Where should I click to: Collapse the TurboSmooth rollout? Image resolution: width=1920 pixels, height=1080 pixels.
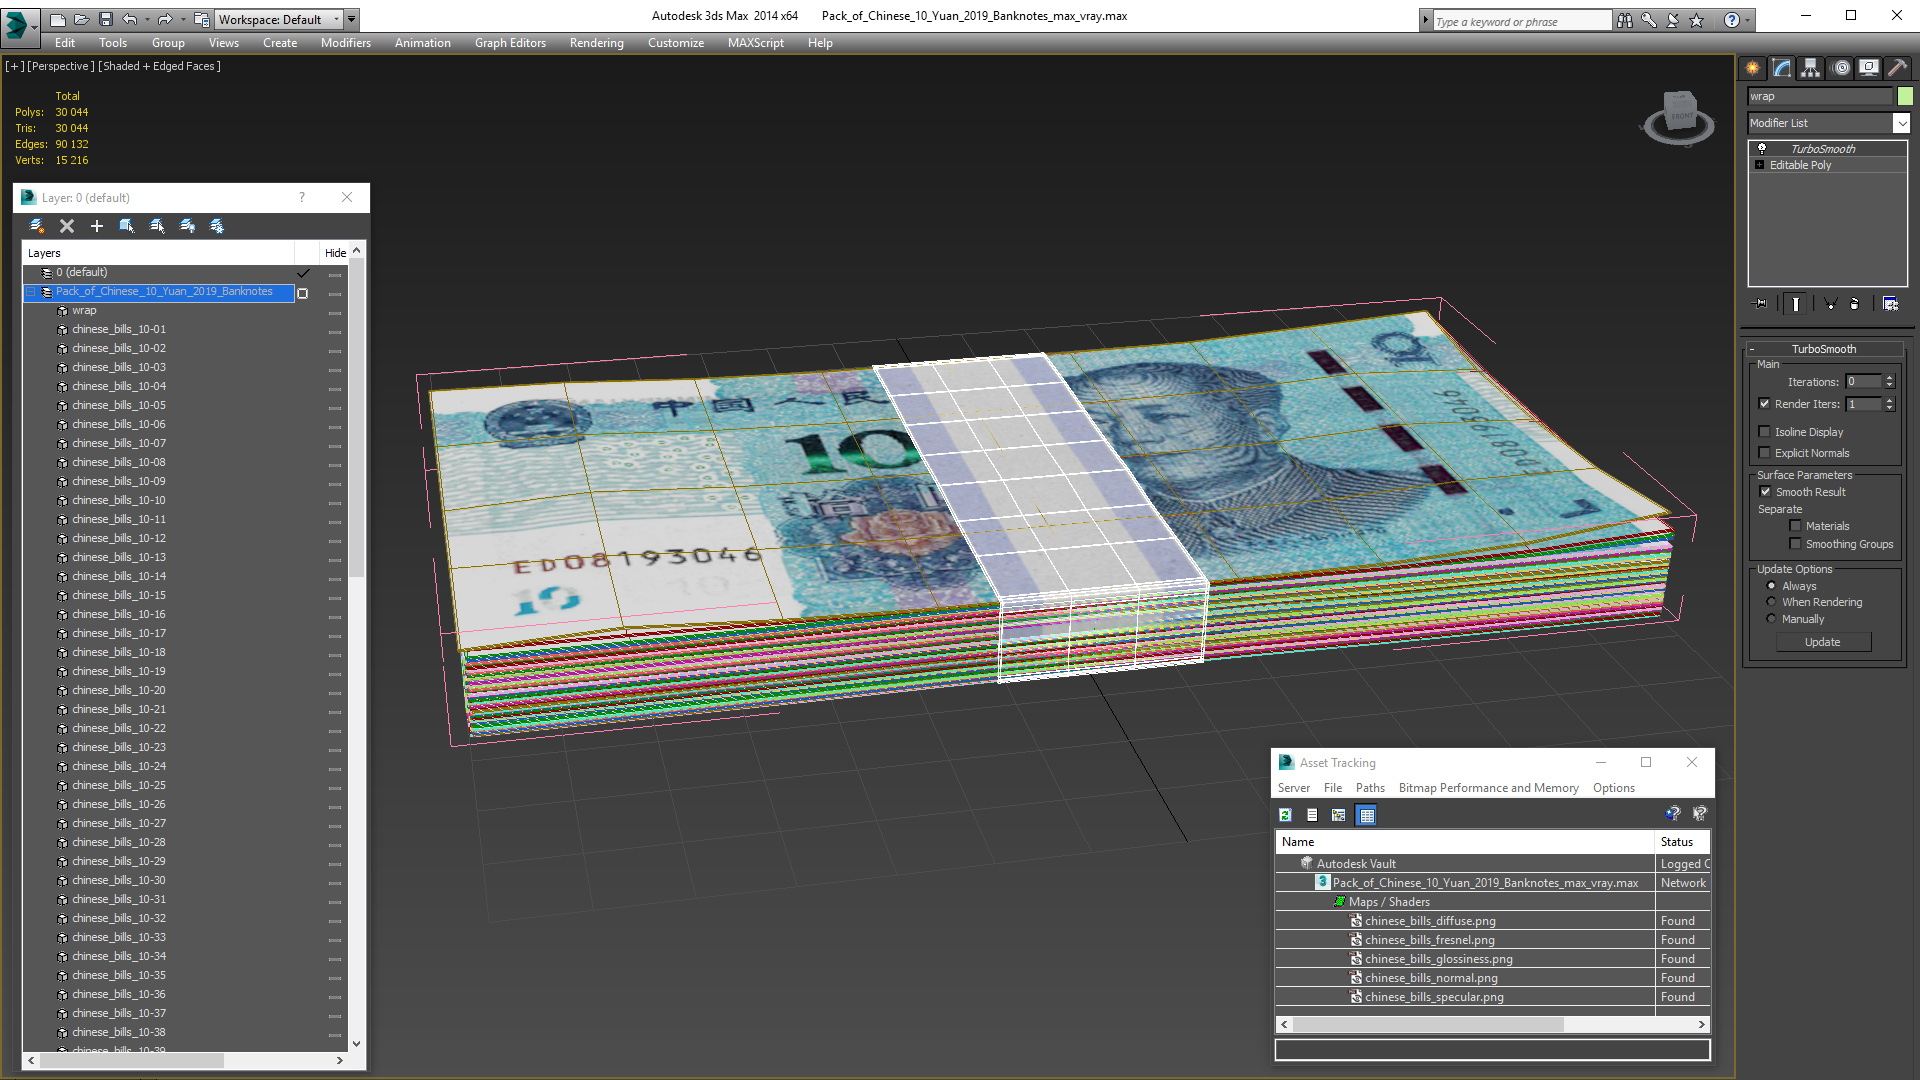tap(1752, 349)
